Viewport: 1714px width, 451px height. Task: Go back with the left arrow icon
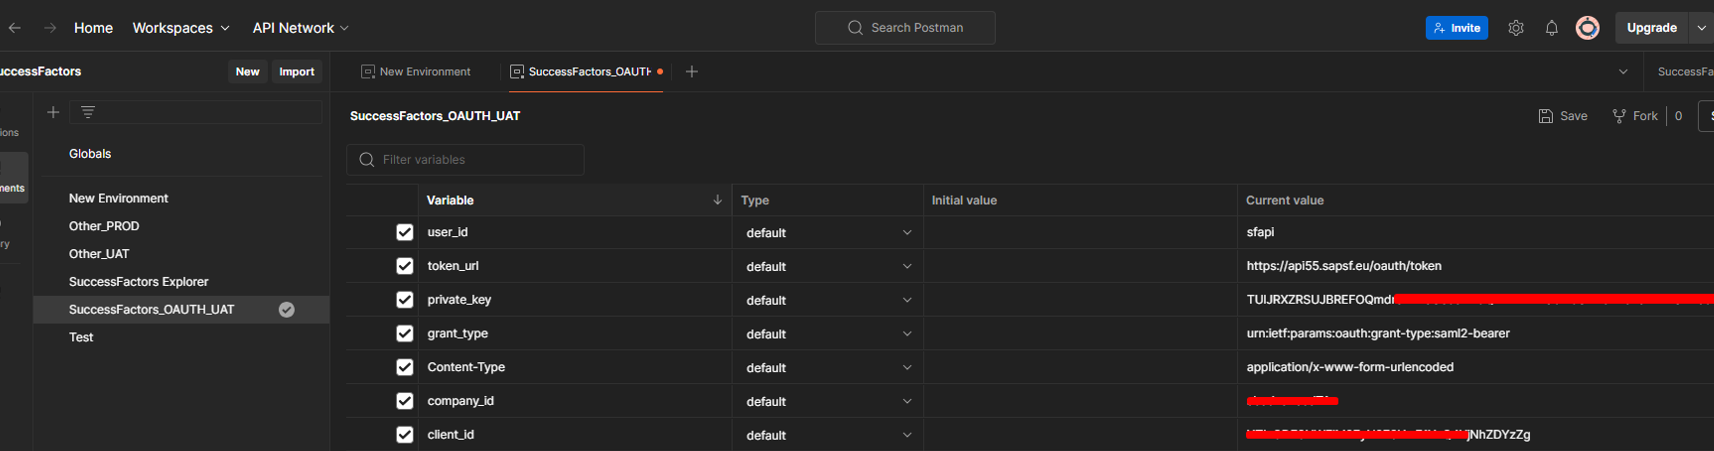click(15, 28)
